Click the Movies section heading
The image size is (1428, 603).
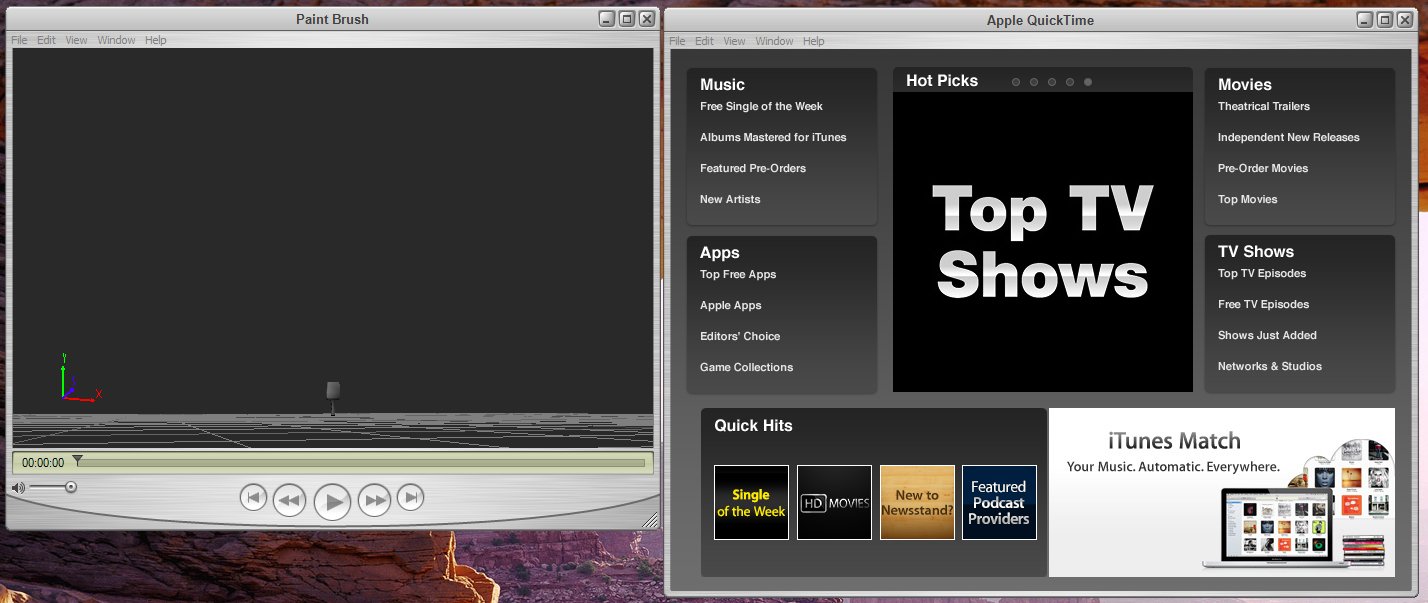[x=1245, y=85]
